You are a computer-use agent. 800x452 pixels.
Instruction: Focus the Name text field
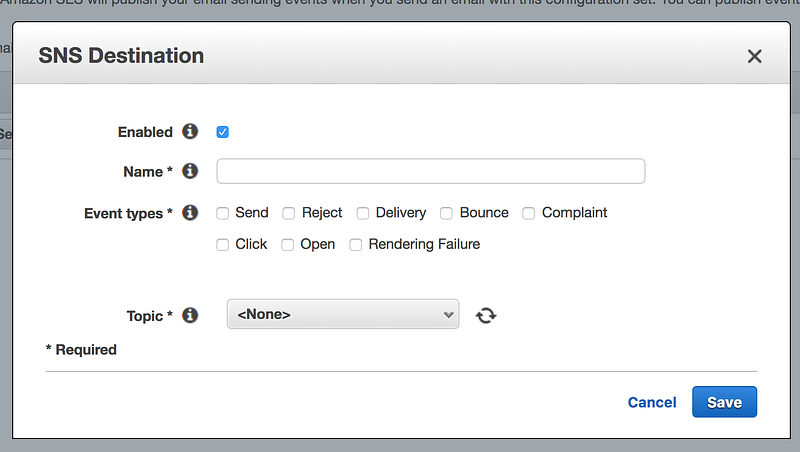(x=430, y=171)
